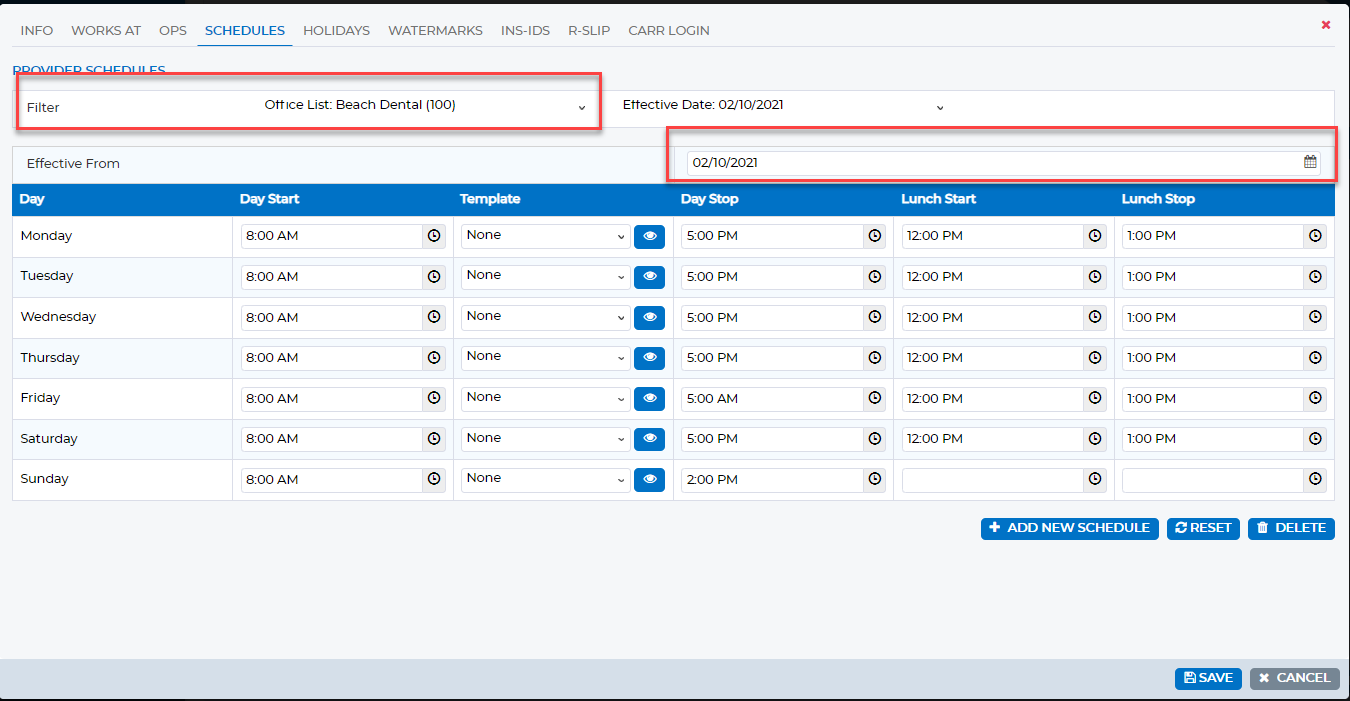Screen dimensions: 1350x701
Task: Switch to the HOLIDAYS tab
Action: 336,31
